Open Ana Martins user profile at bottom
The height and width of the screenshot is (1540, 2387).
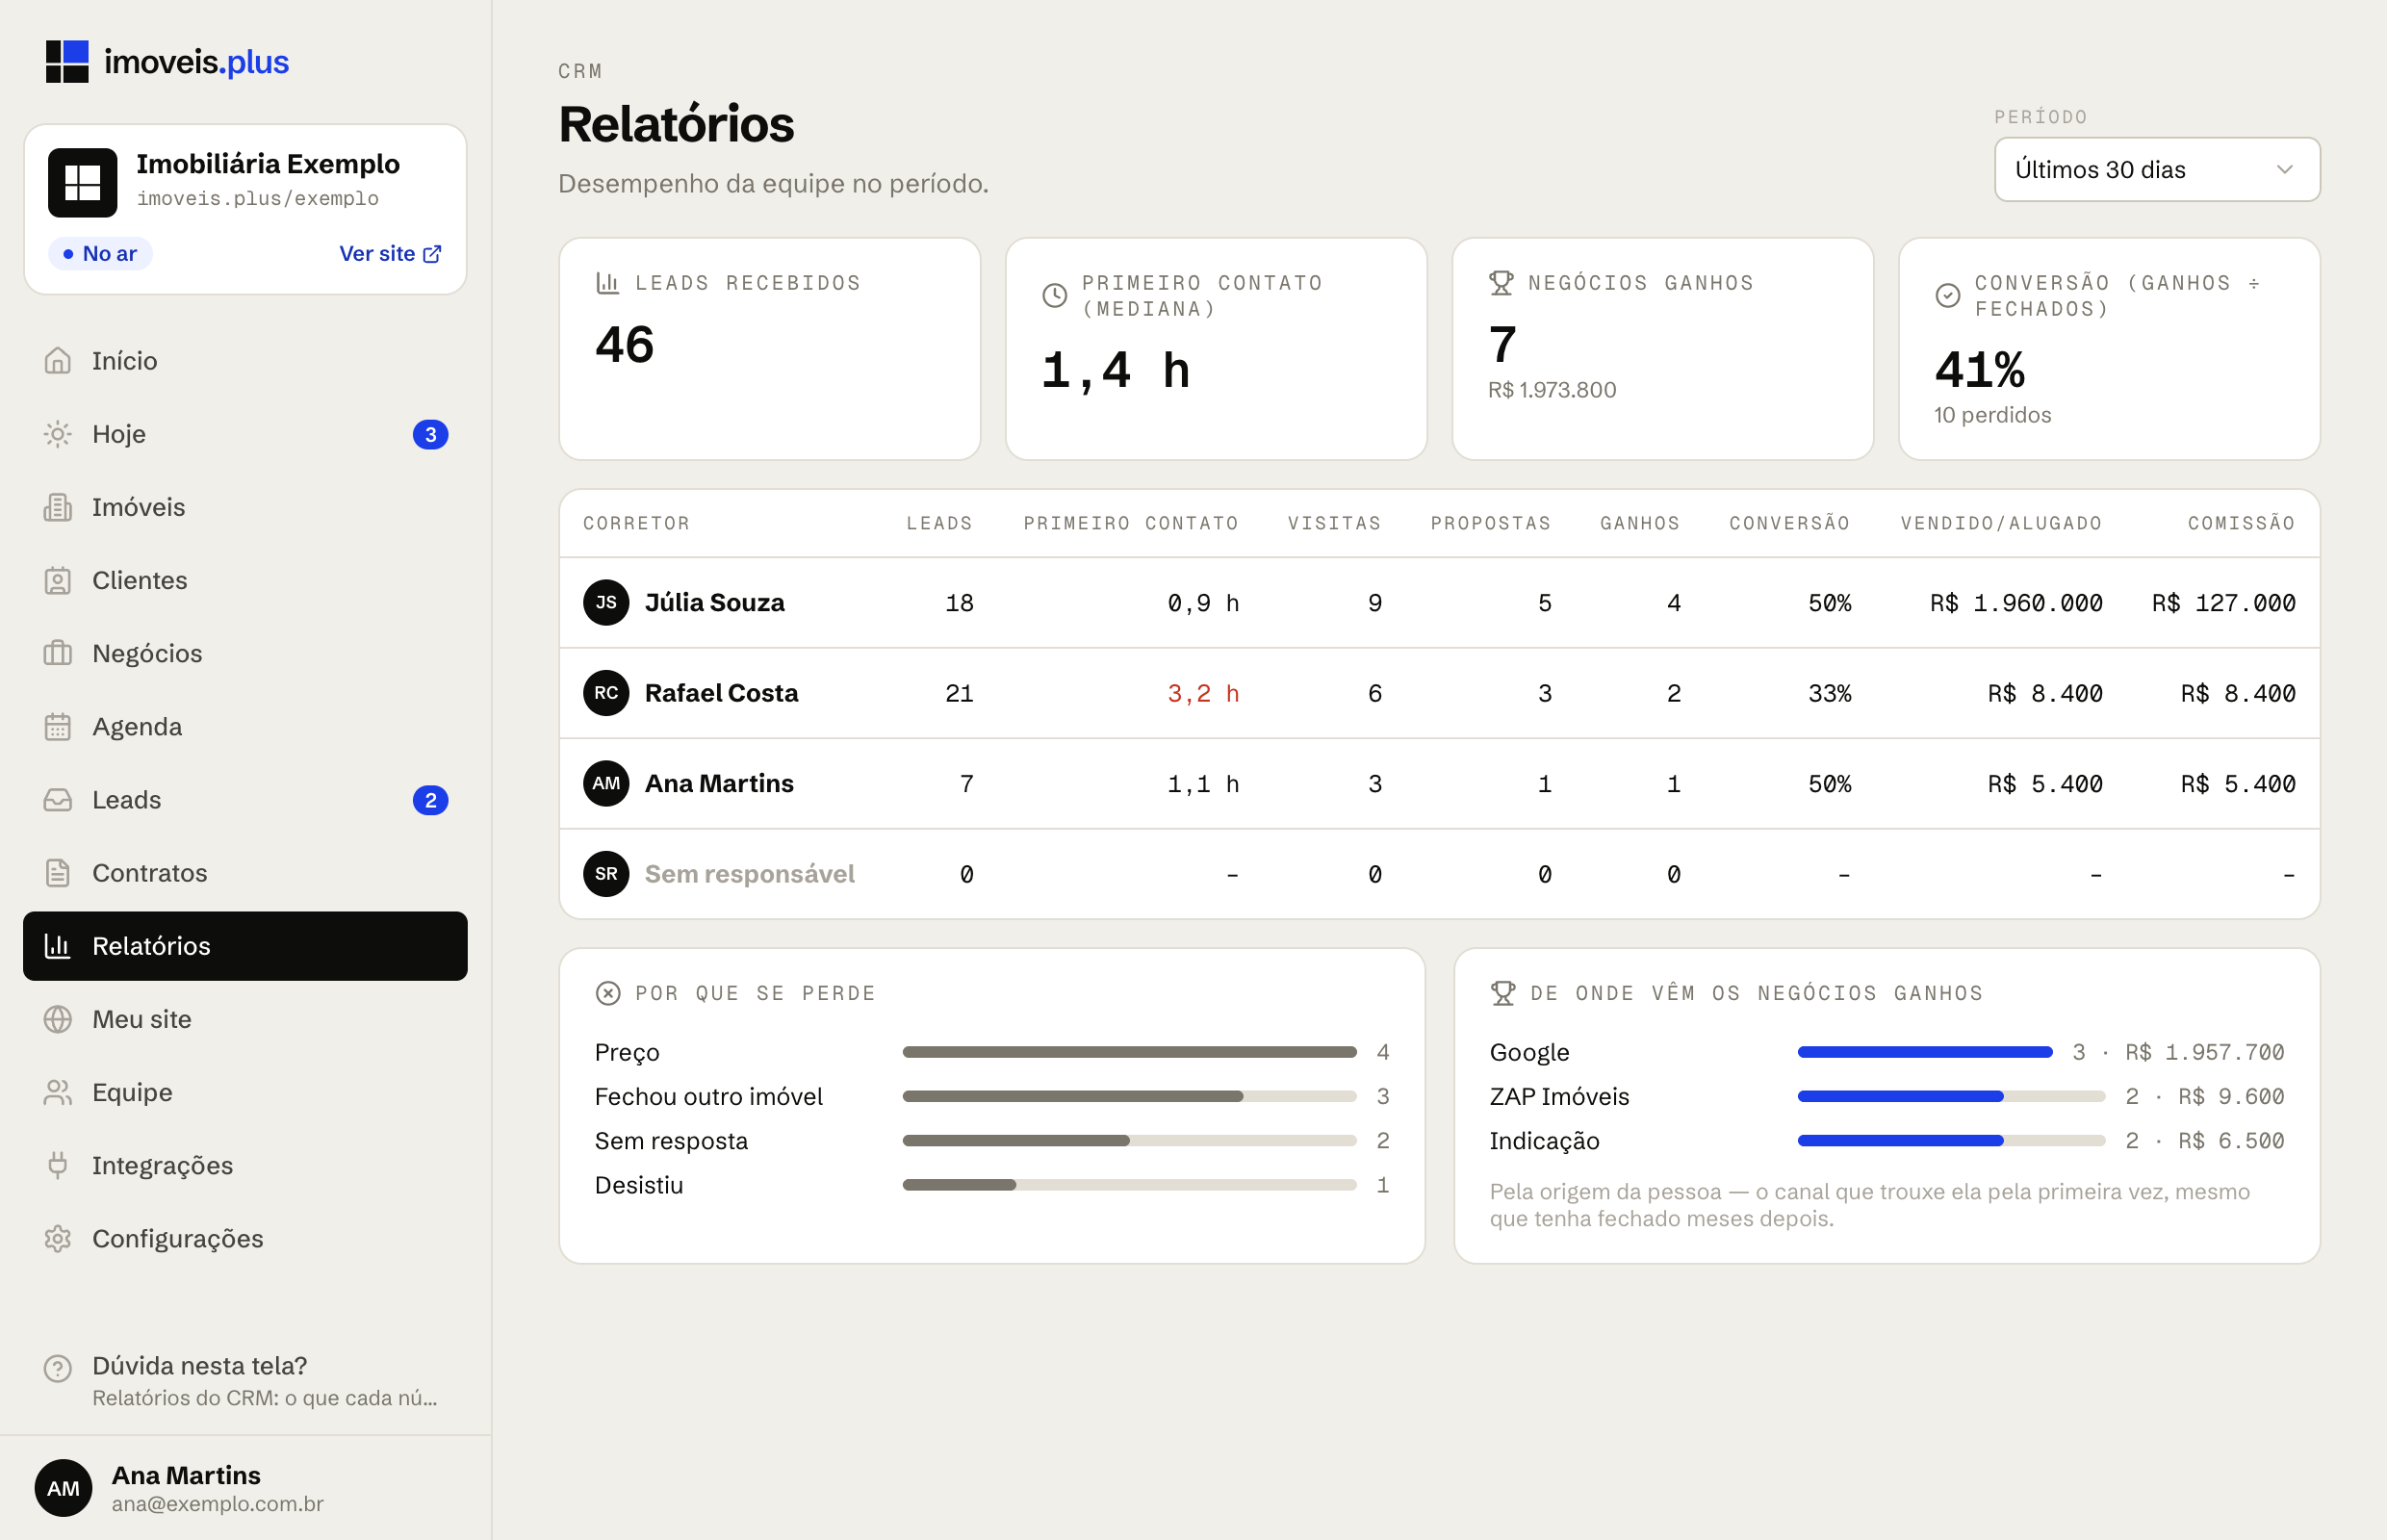click(x=245, y=1488)
